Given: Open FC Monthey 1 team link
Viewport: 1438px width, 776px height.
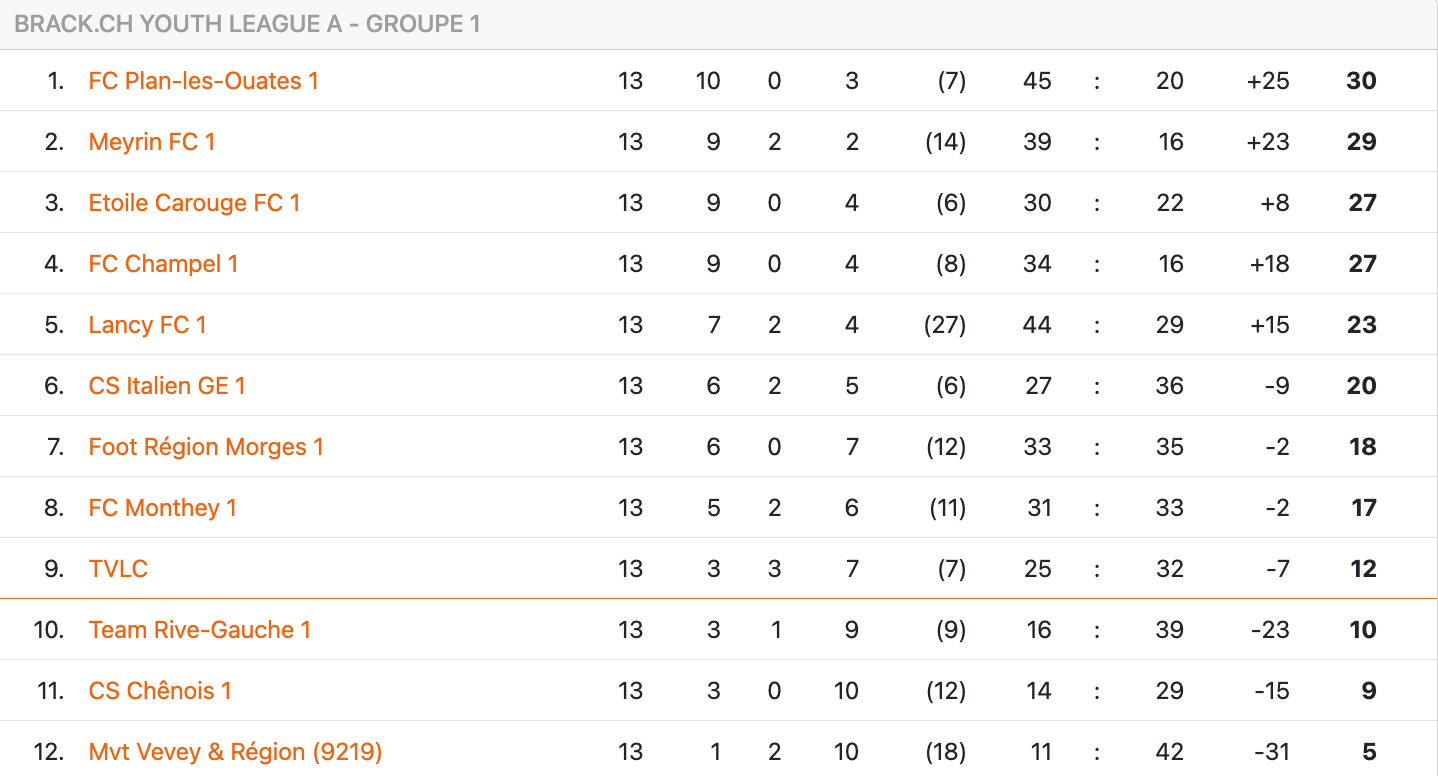Looking at the screenshot, I should pos(162,508).
